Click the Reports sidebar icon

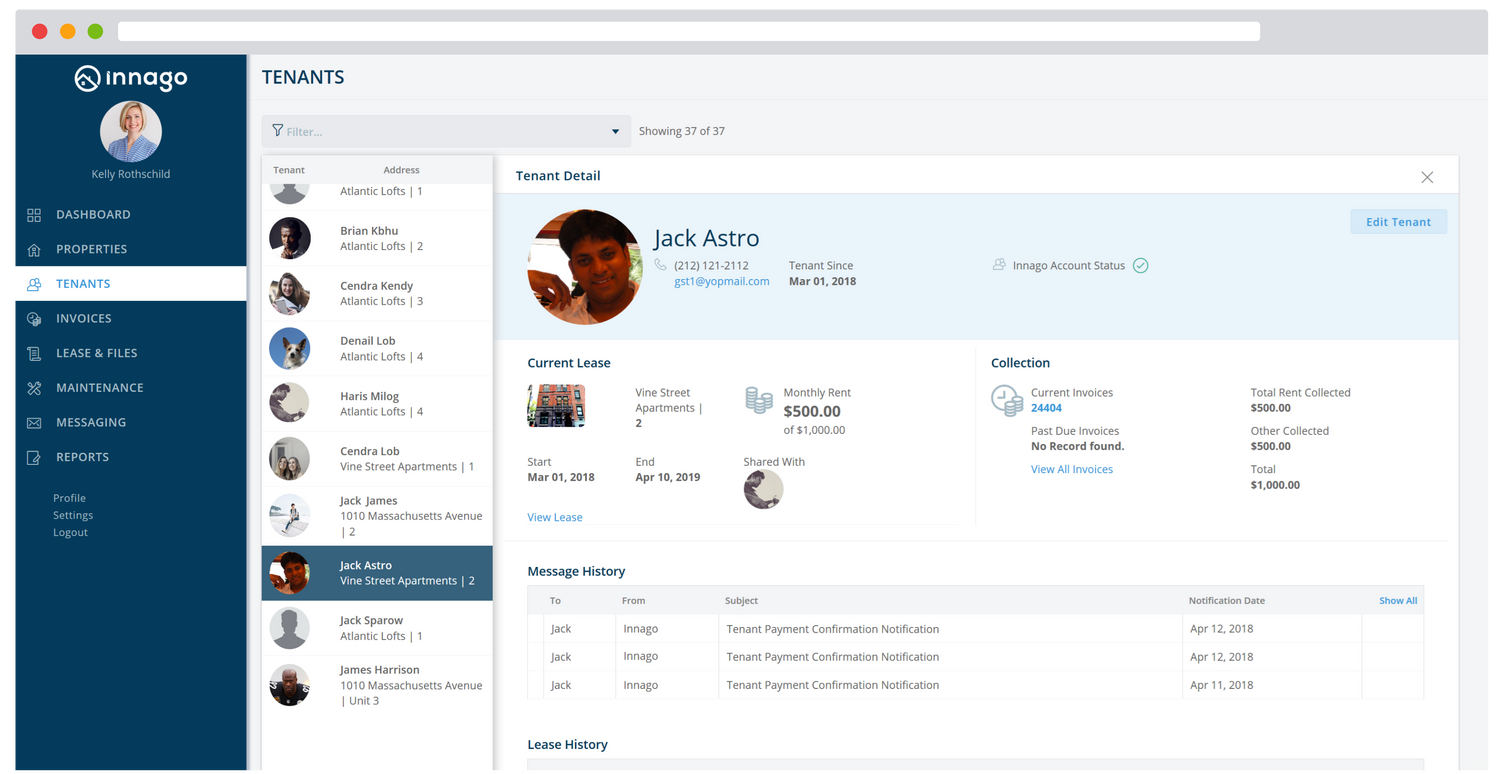(34, 457)
